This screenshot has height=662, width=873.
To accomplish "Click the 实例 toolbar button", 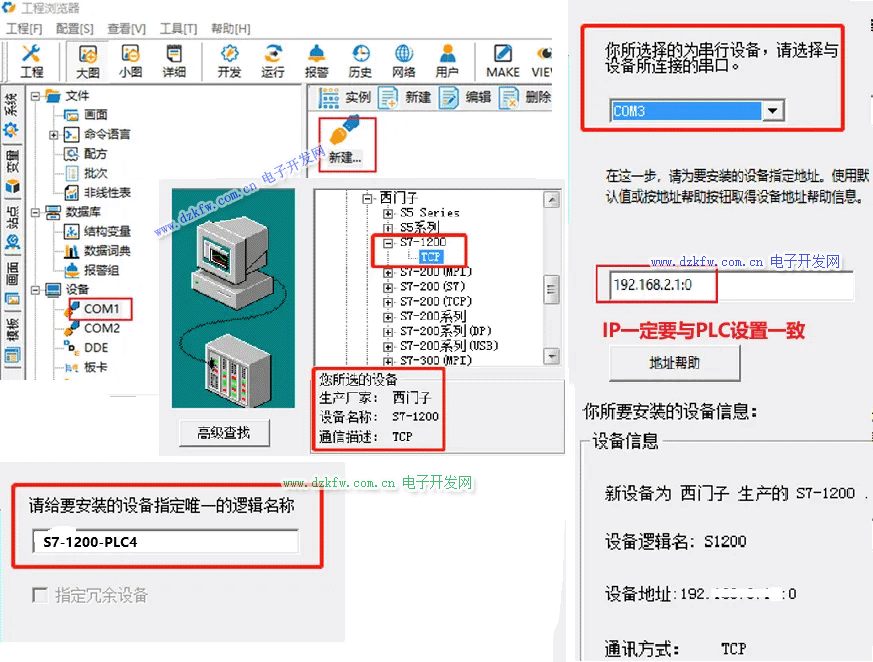I will 345,97.
